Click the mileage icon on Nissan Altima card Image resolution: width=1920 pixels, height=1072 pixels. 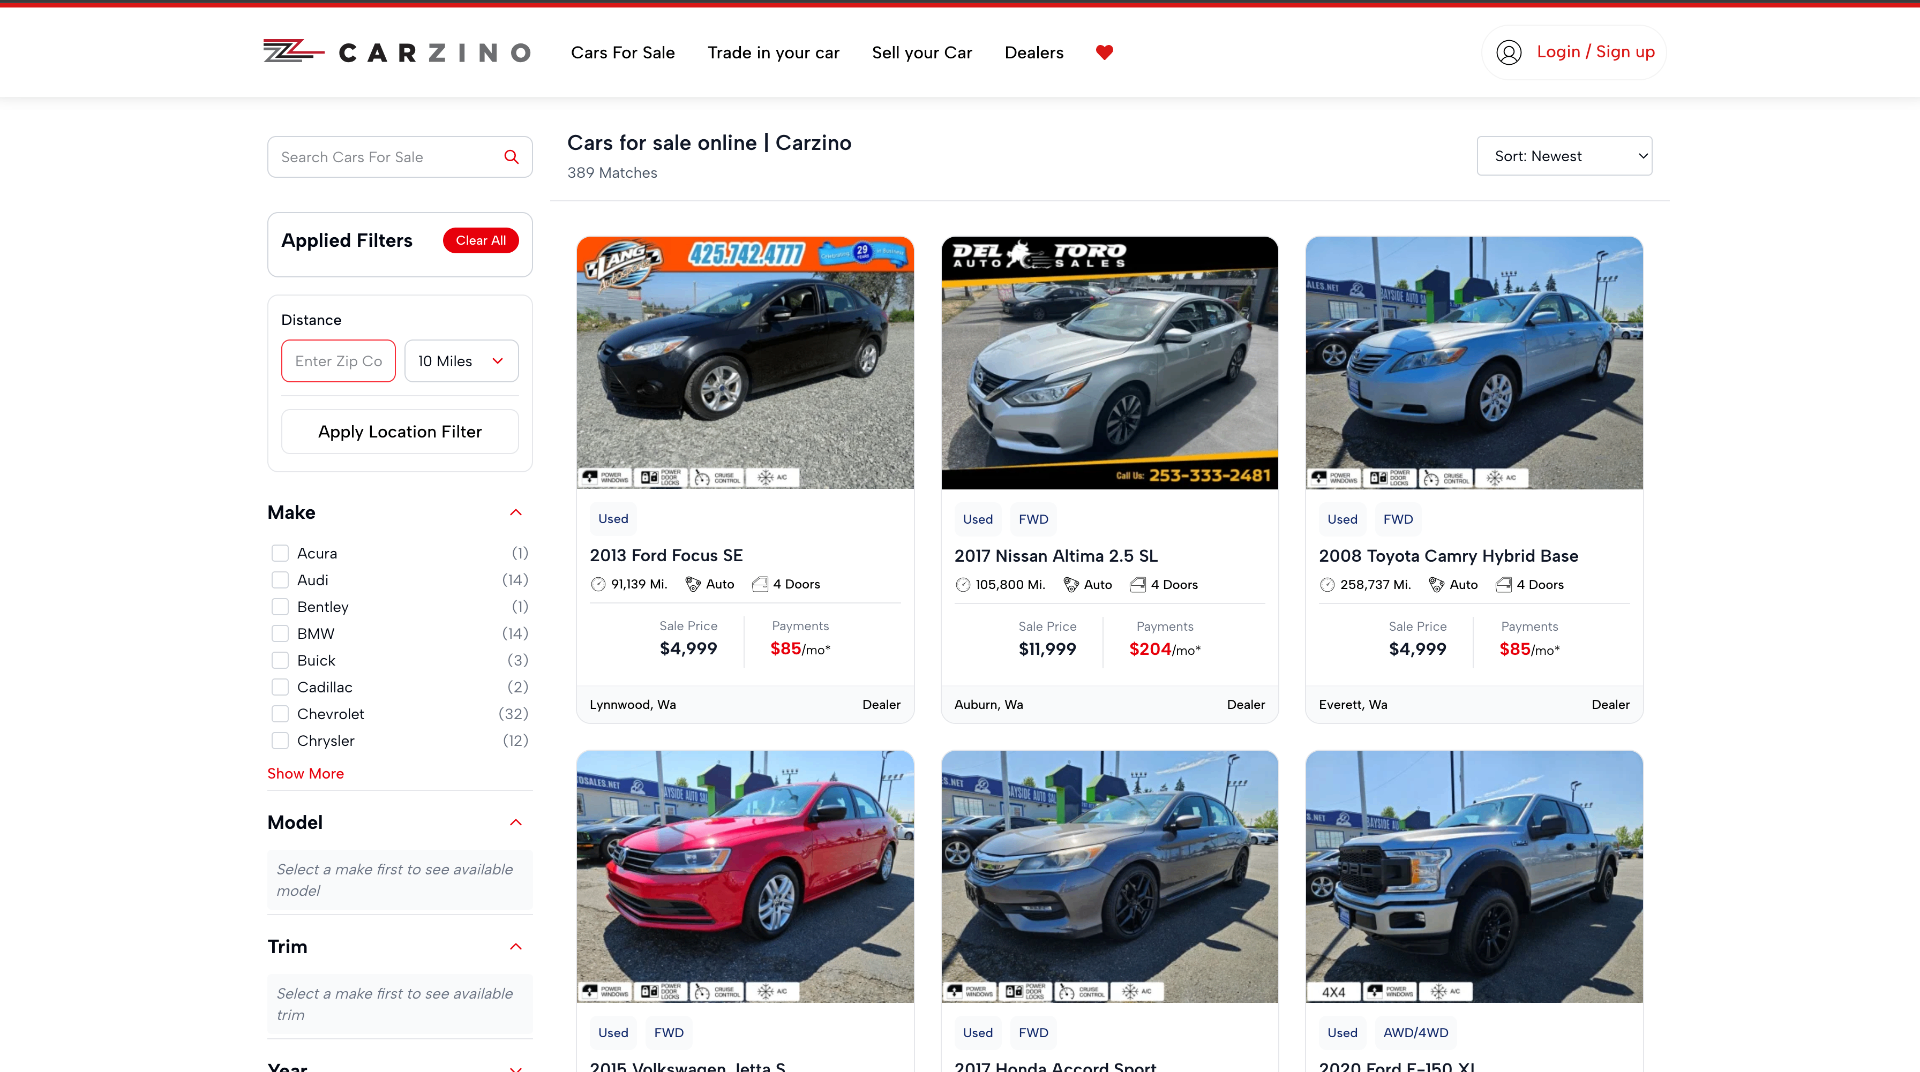(963, 585)
